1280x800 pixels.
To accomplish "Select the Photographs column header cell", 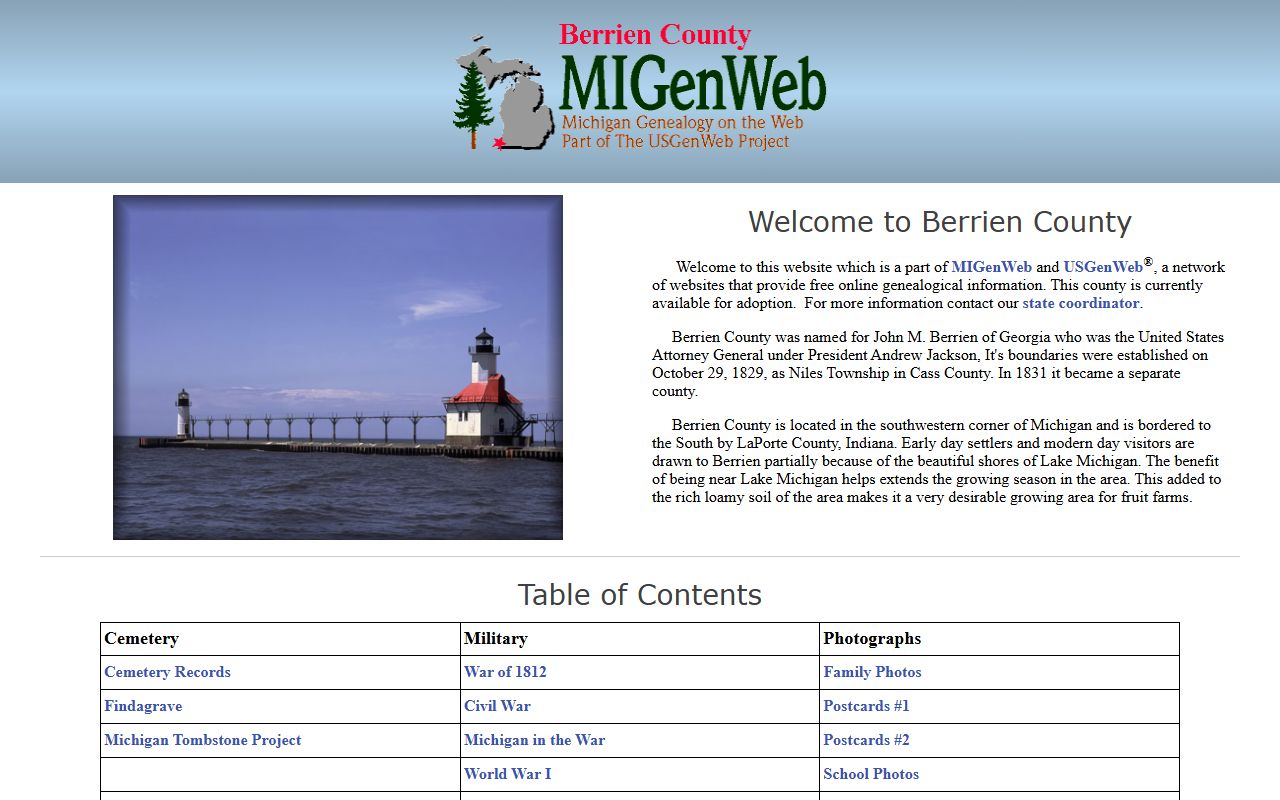I will [x=999, y=639].
